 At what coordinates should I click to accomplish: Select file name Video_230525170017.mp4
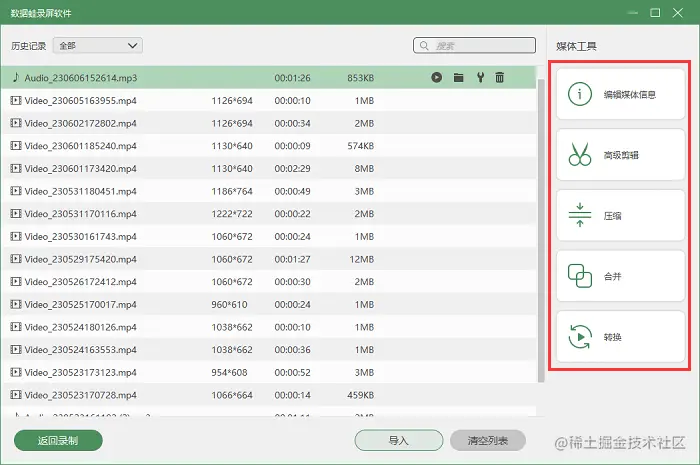click(x=80, y=305)
